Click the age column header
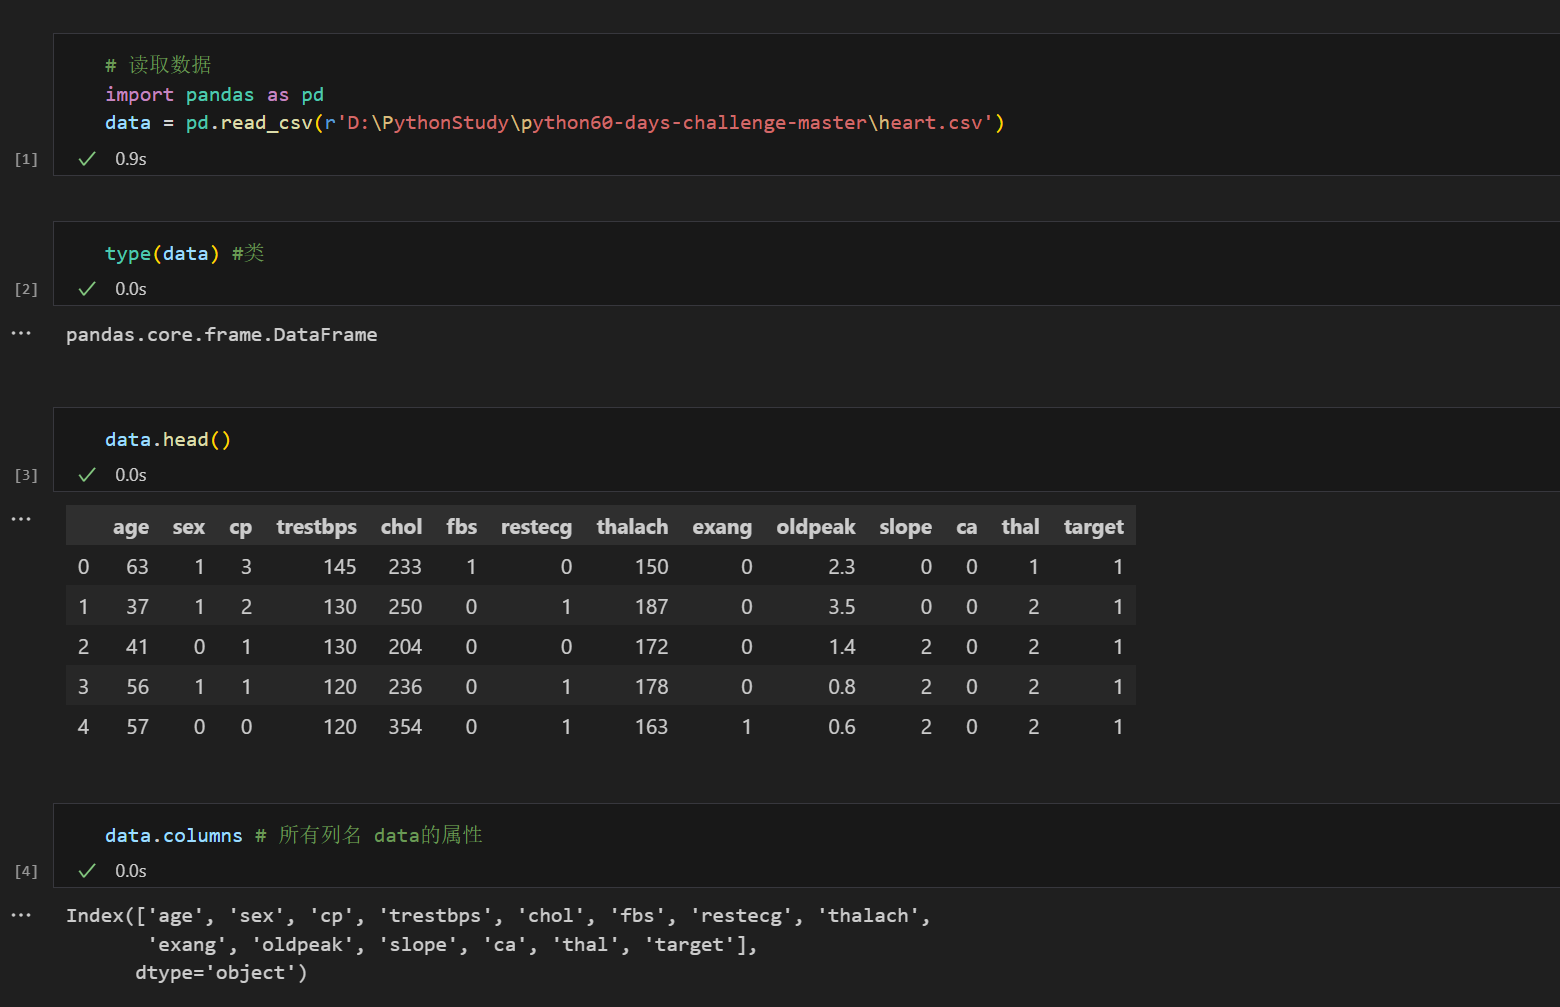This screenshot has height=1007, width=1560. (131, 527)
